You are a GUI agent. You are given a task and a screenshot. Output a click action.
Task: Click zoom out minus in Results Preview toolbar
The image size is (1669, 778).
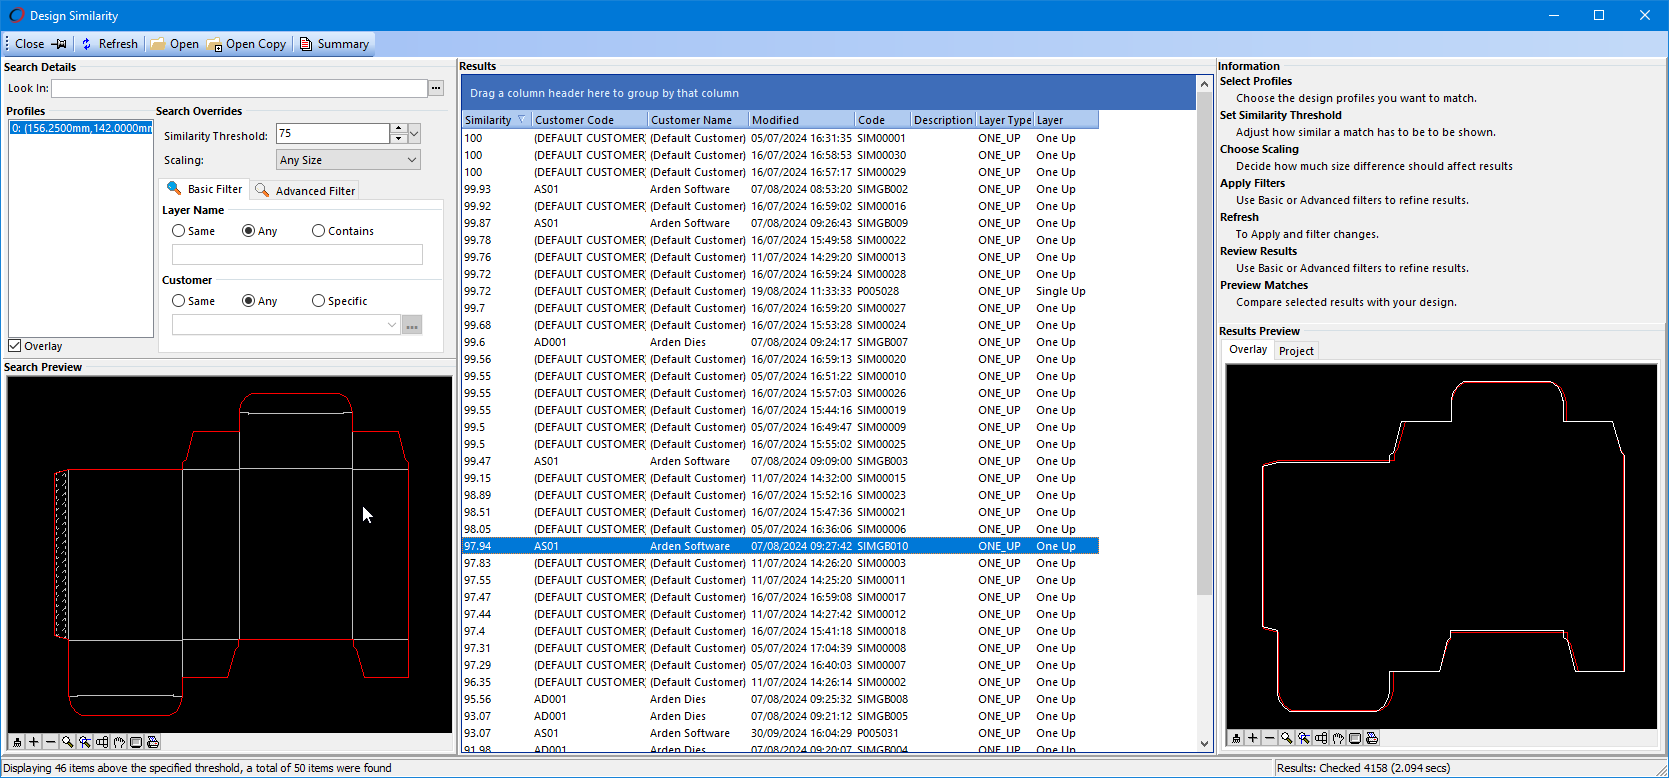[1270, 738]
